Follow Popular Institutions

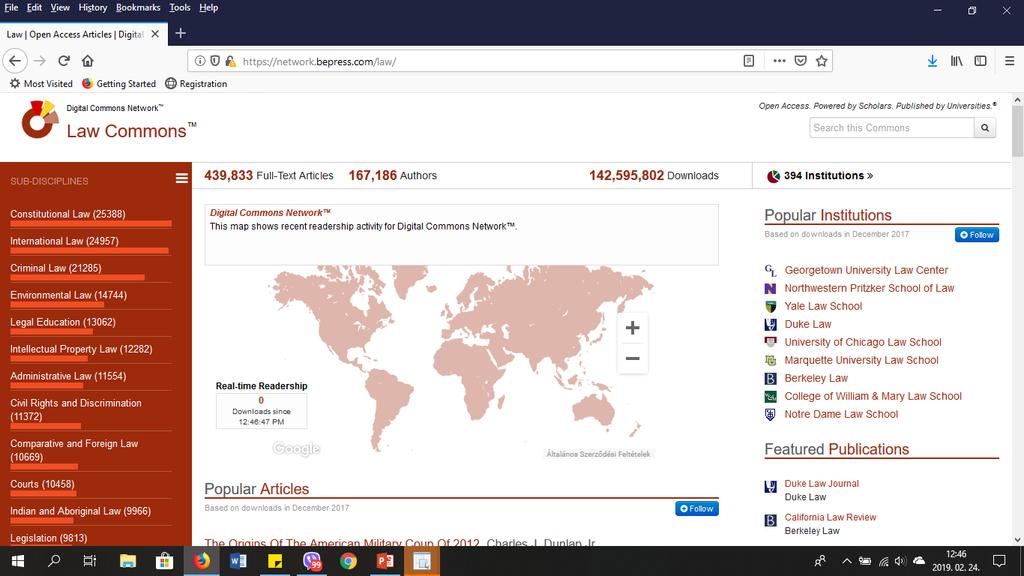(976, 234)
